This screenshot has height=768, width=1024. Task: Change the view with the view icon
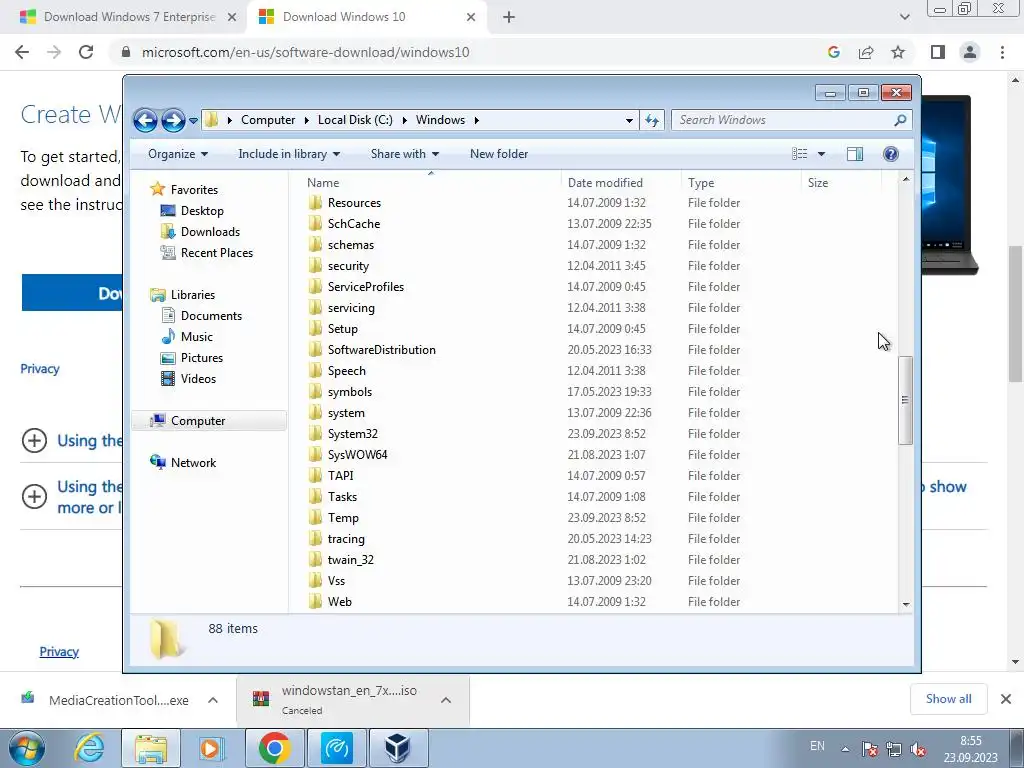pyautogui.click(x=799, y=154)
